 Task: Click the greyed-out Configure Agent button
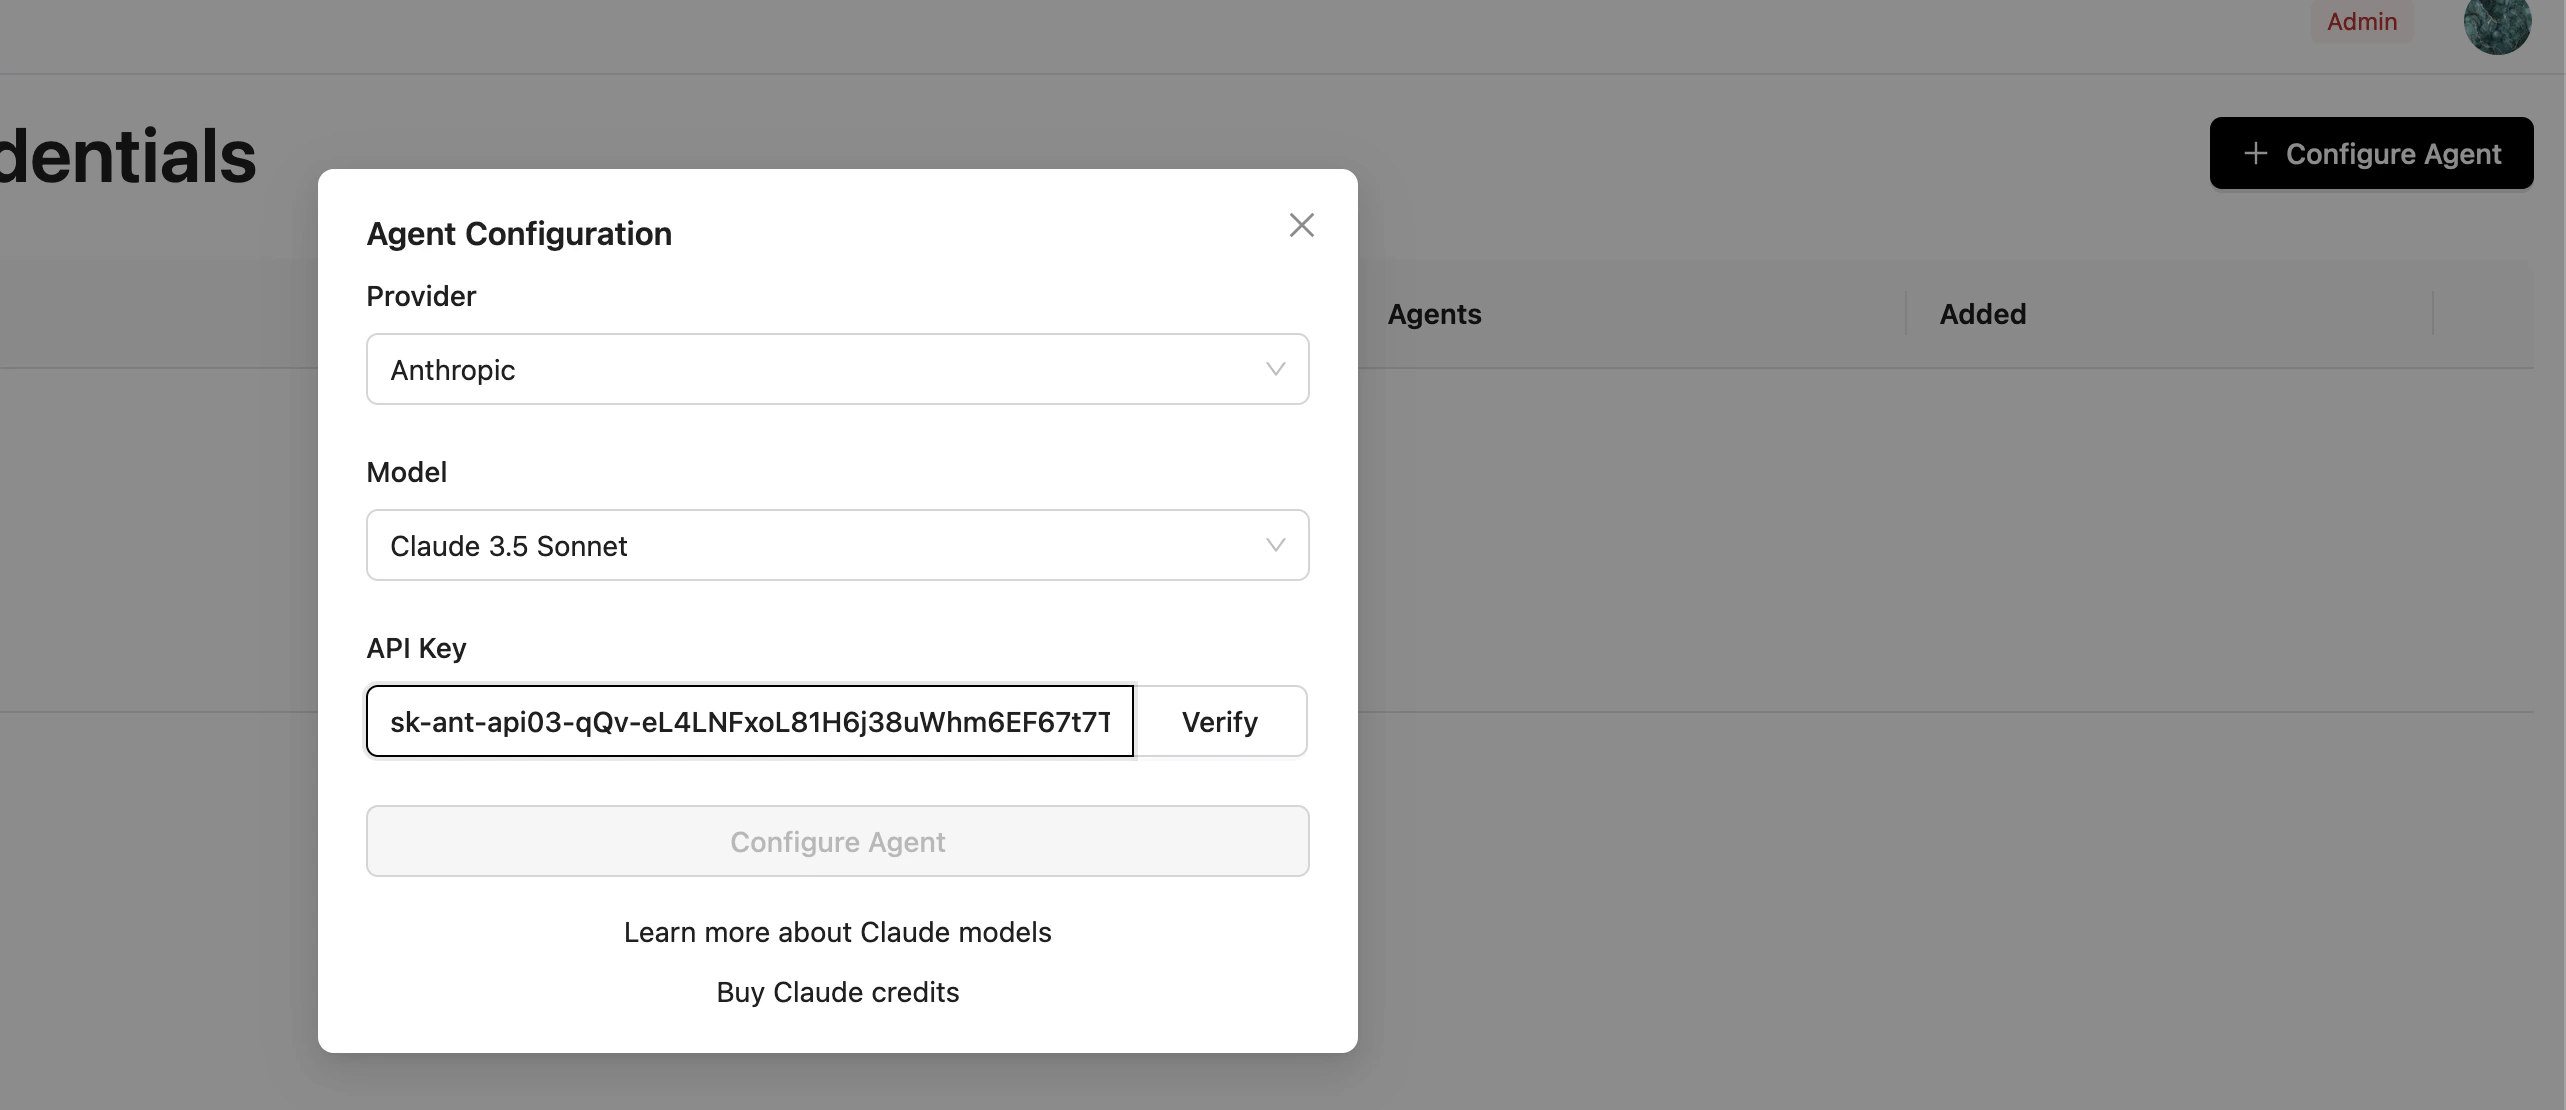[x=837, y=841]
